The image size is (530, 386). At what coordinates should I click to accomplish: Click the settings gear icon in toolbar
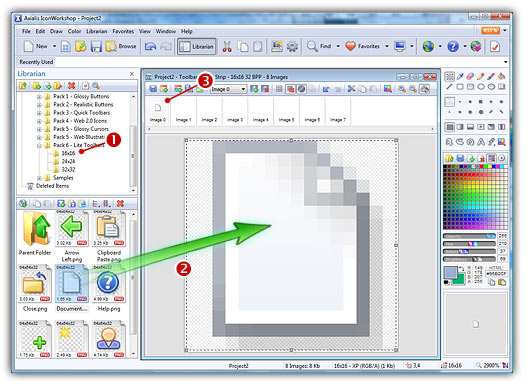[x=292, y=46]
